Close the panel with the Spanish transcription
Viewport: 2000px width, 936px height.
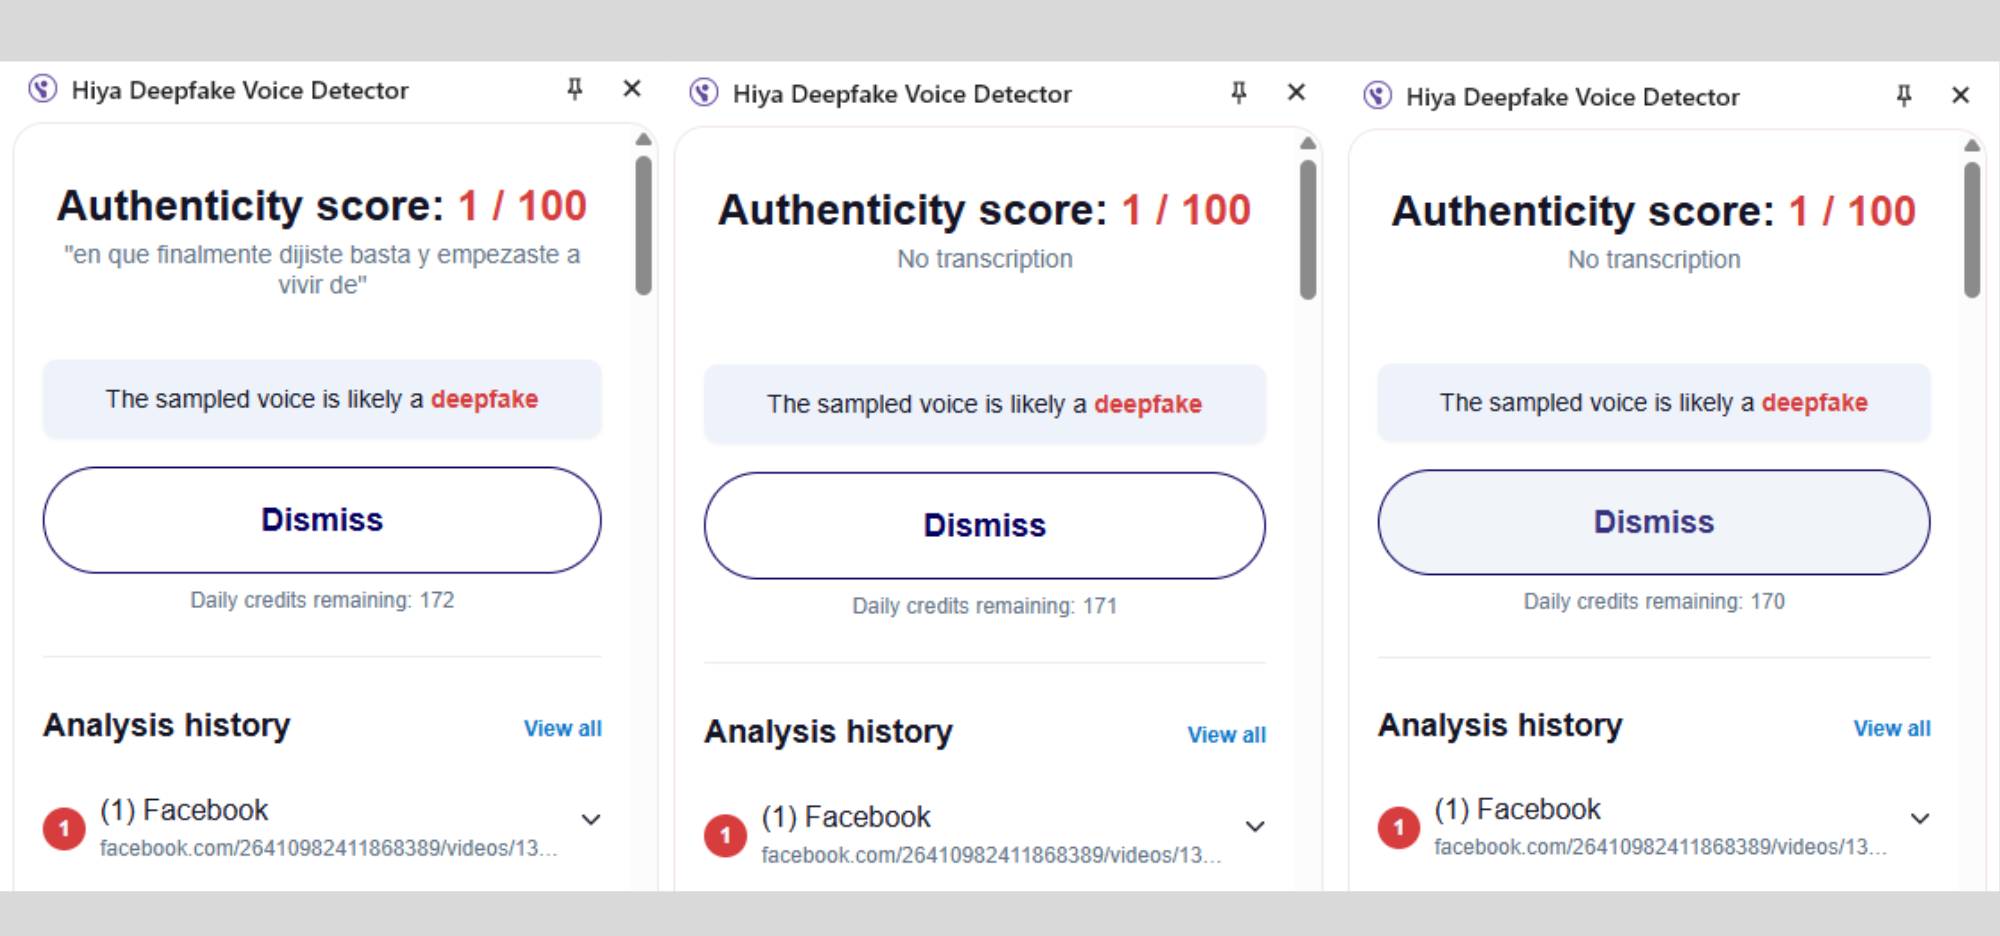[x=632, y=89]
